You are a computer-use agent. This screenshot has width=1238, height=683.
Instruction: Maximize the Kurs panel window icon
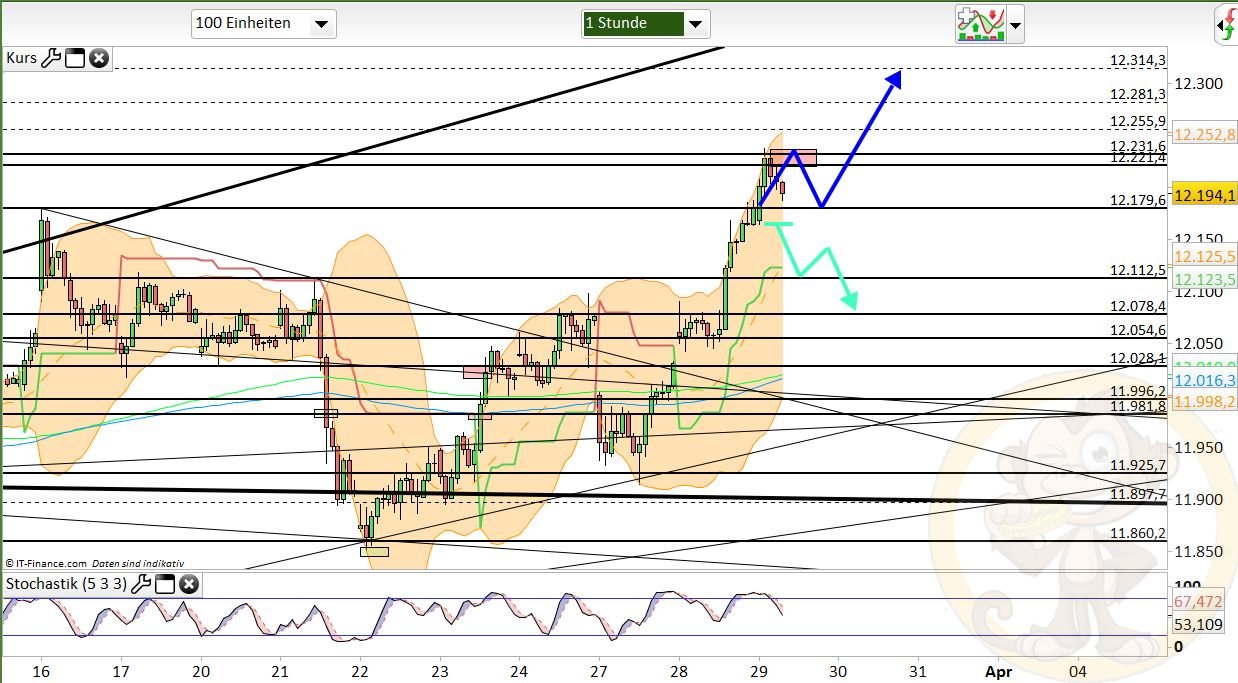pos(75,57)
